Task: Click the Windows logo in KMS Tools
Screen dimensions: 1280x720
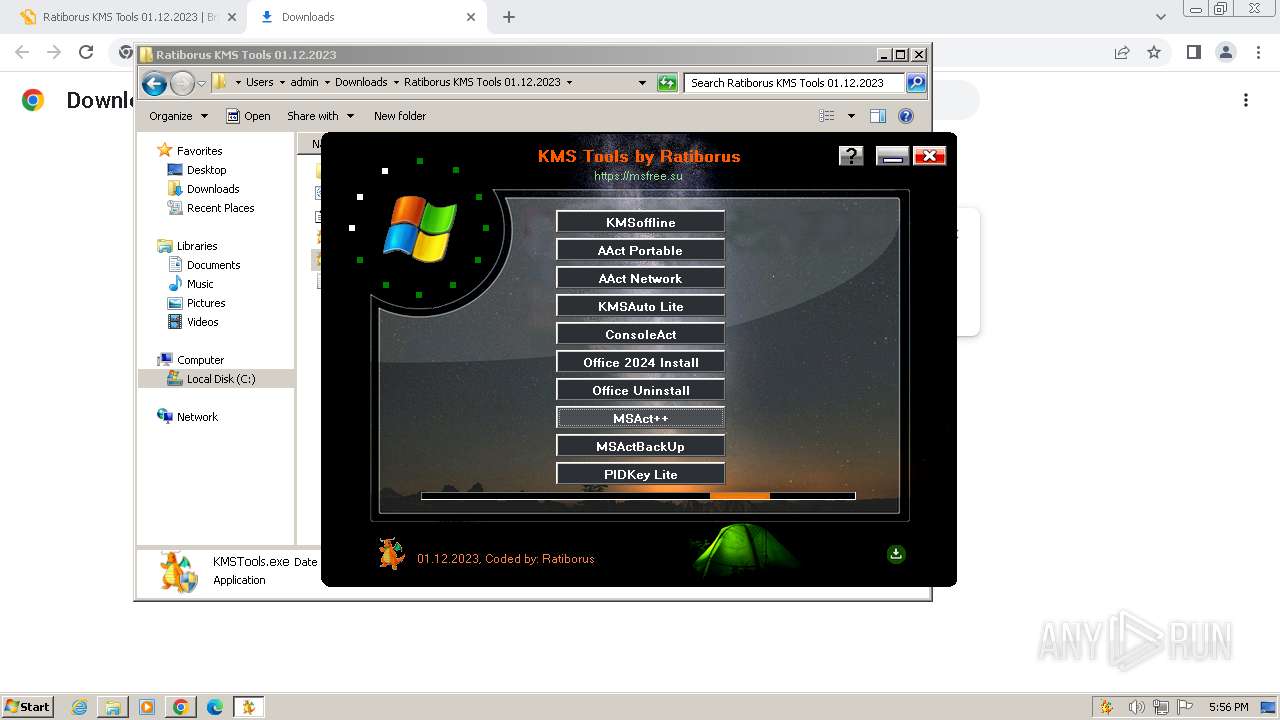Action: pyautogui.click(x=420, y=228)
